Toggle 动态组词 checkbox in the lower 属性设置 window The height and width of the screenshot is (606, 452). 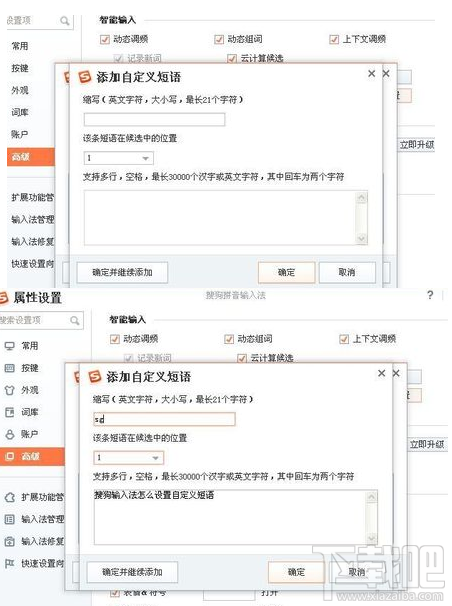point(229,339)
